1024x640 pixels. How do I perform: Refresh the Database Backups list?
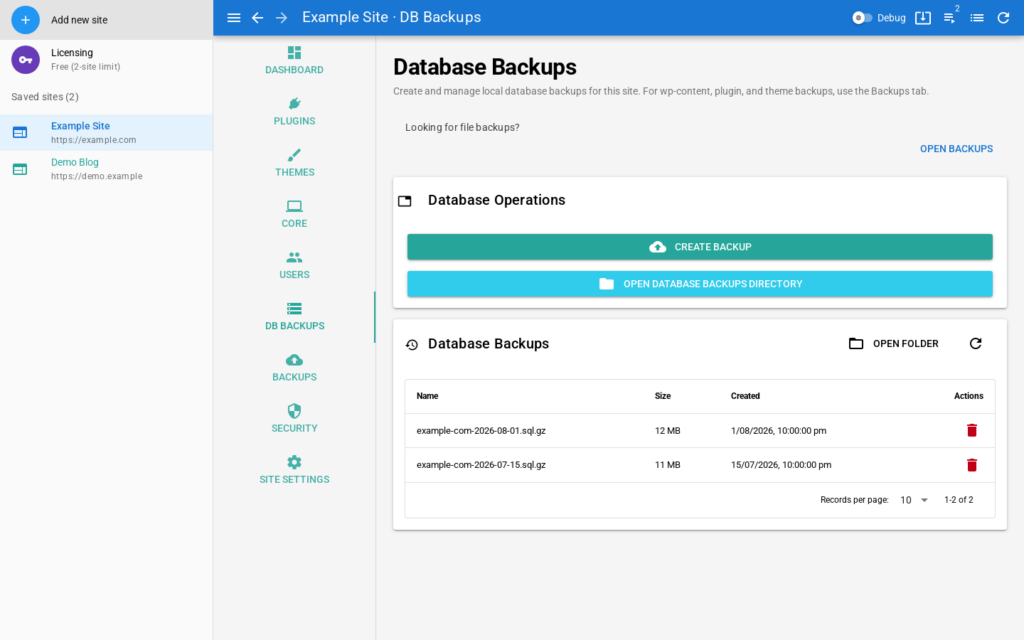tap(976, 344)
